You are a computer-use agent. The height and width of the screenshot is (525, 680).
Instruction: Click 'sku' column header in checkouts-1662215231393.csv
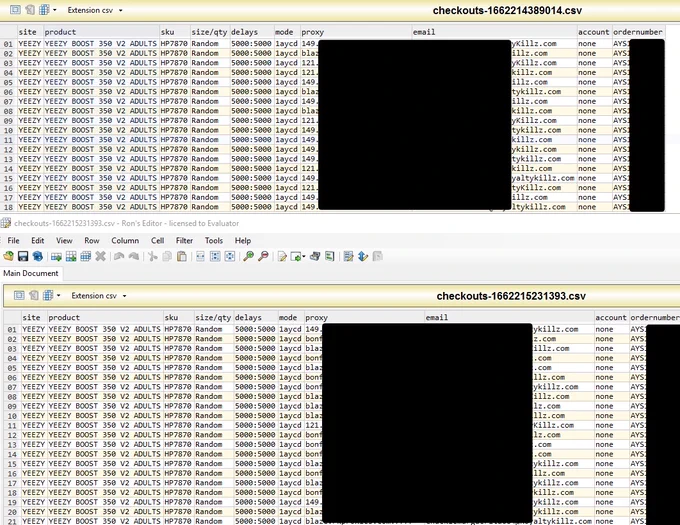178,317
